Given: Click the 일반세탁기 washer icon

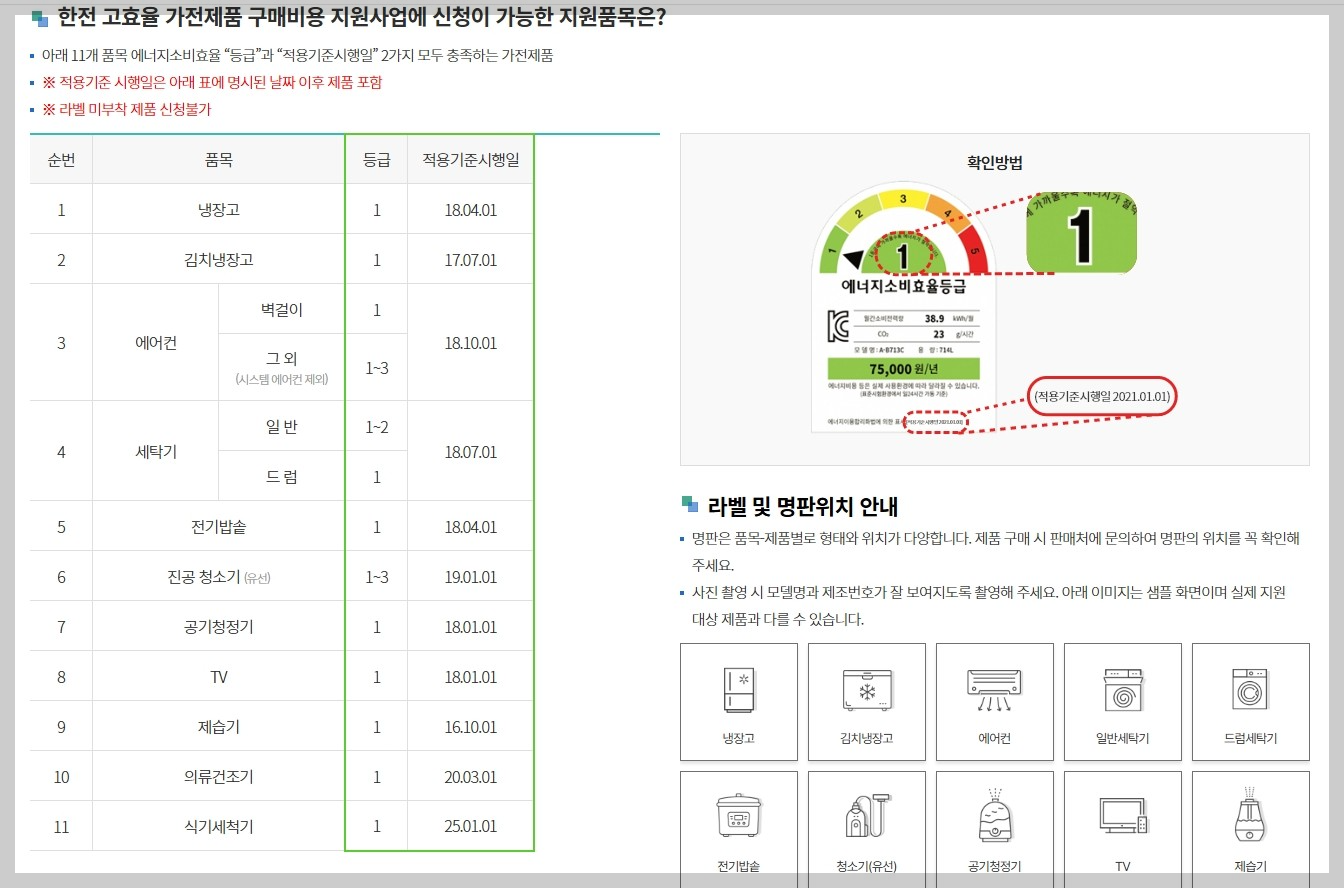Looking at the screenshot, I should pos(1122,700).
